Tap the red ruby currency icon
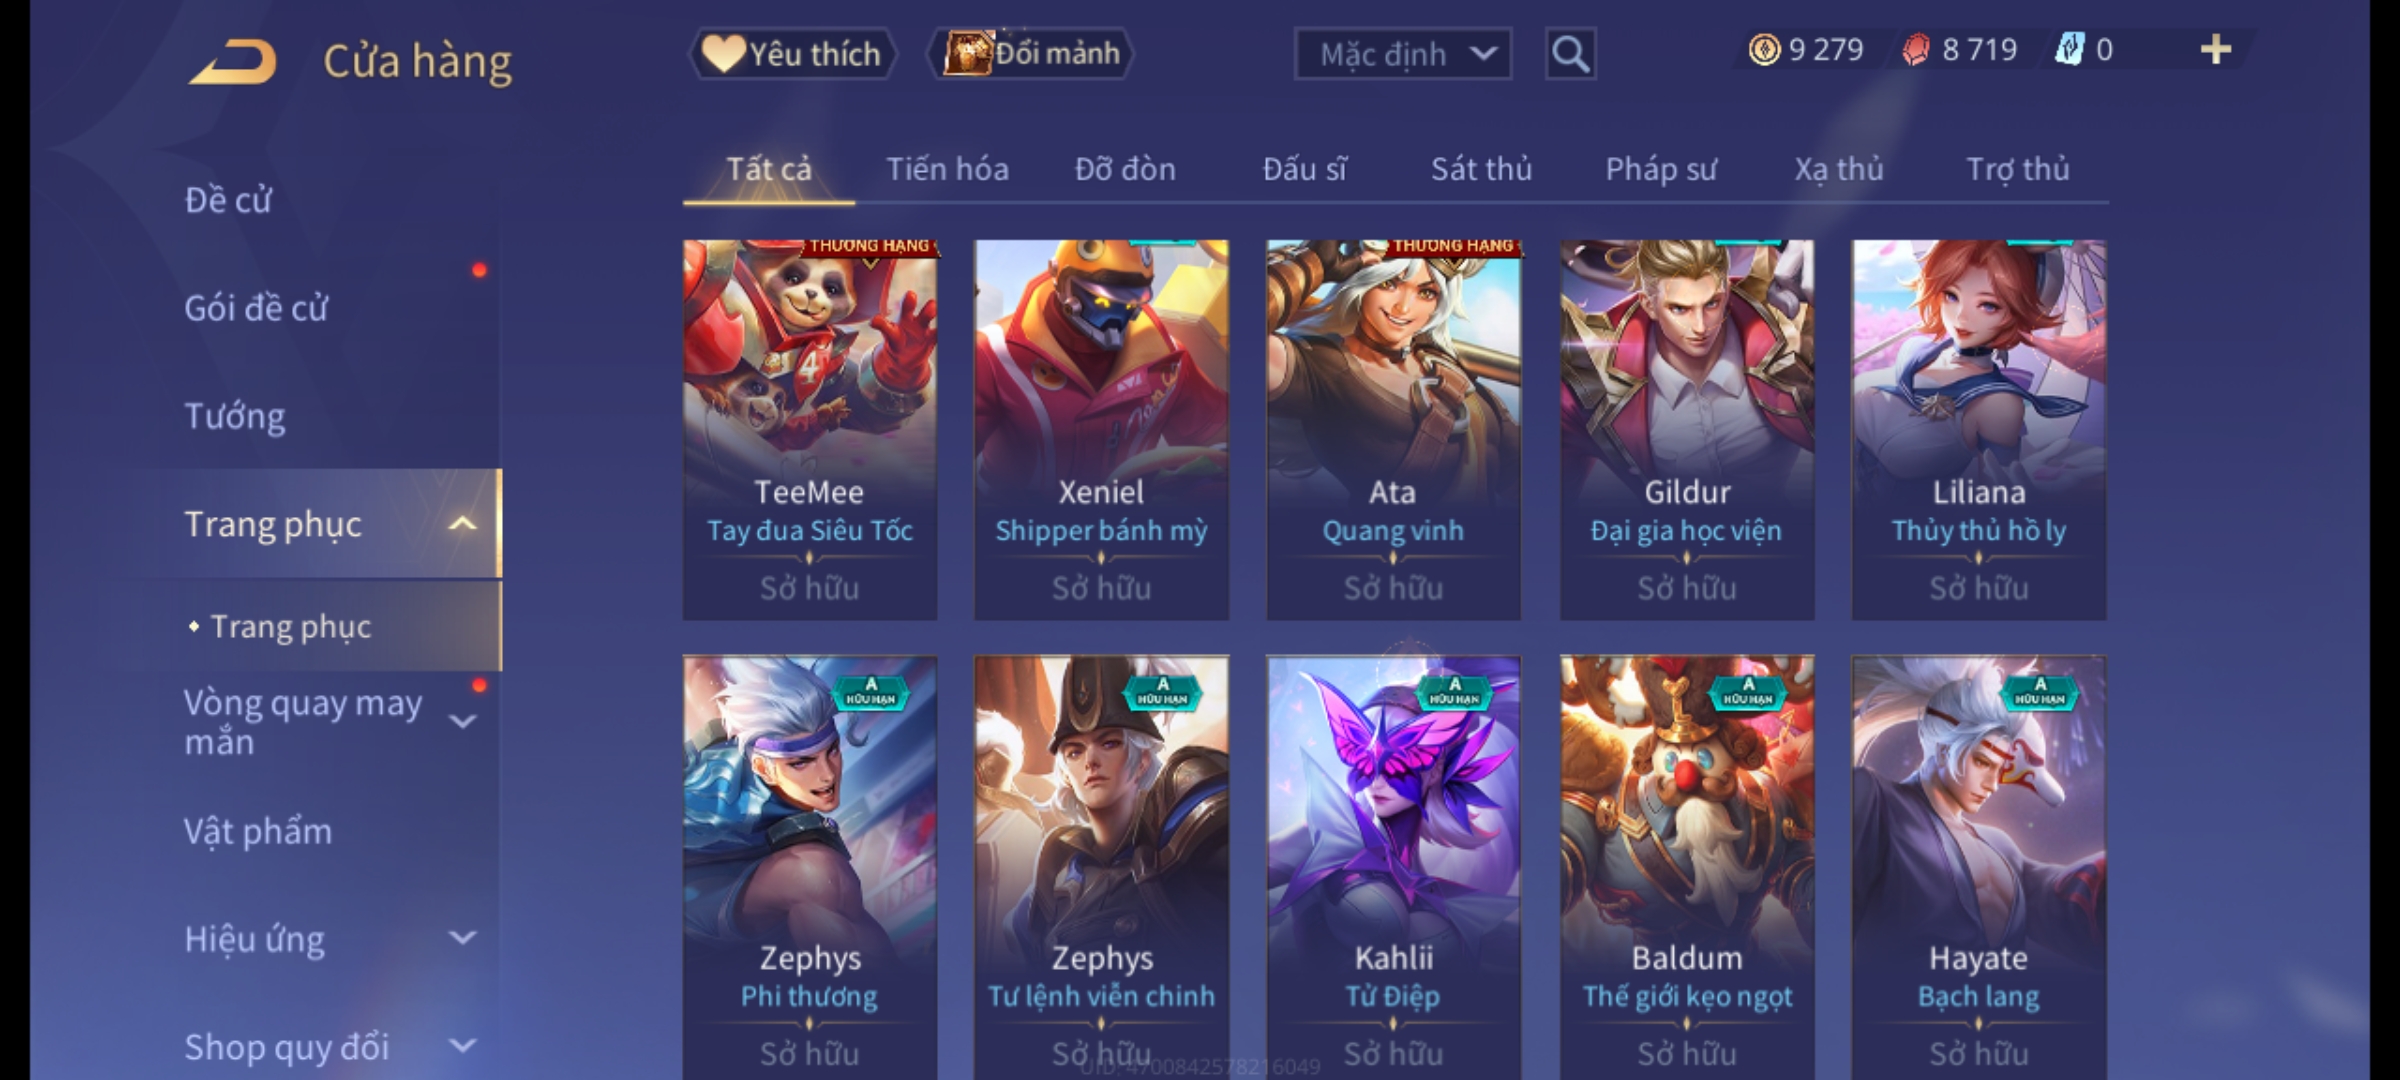 (1915, 50)
